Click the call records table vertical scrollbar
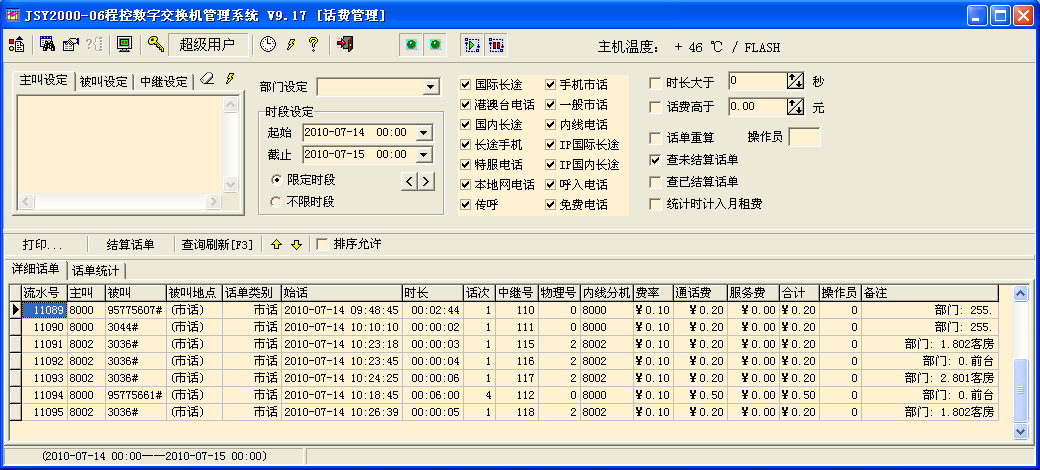Screen dimensions: 1040x470 [x=1020, y=360]
